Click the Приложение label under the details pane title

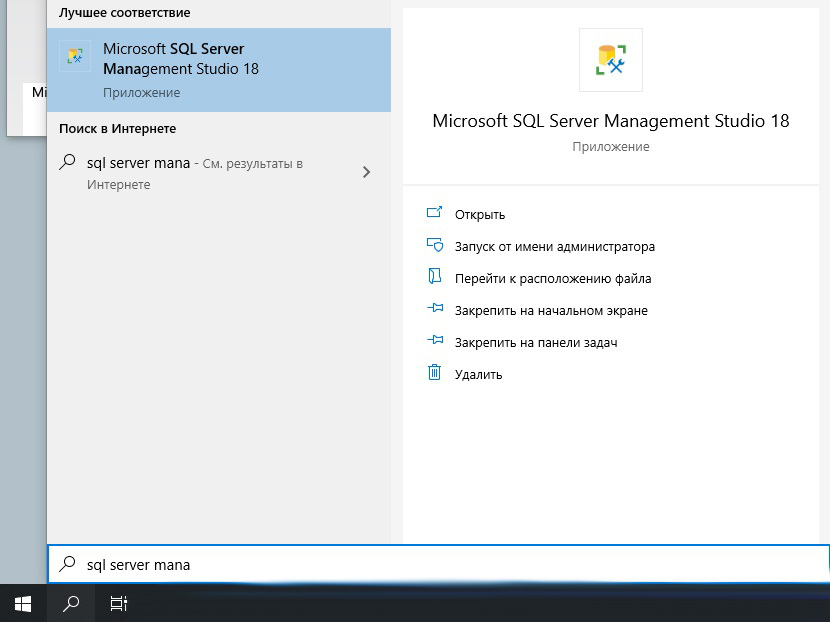(611, 147)
